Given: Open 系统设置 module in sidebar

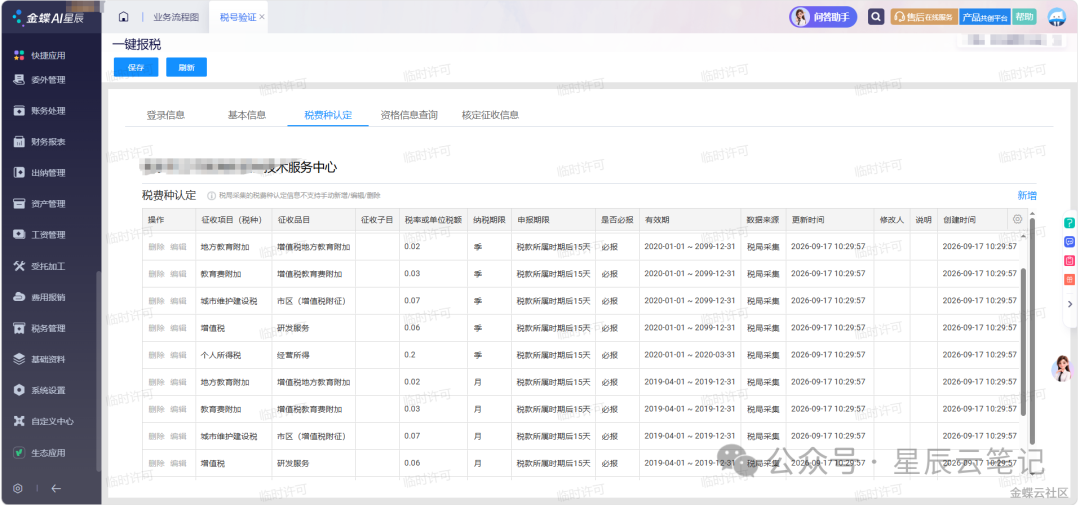Looking at the screenshot, I should pos(40,391).
